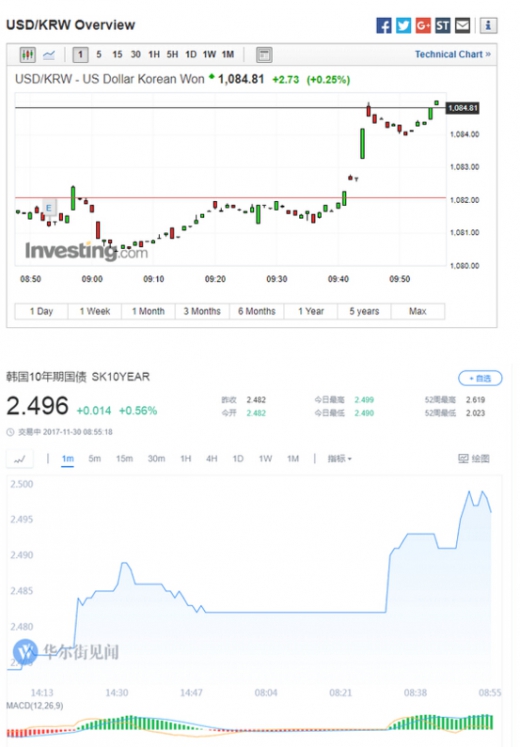
Task: Switch to line chart type icon
Action: 49,55
